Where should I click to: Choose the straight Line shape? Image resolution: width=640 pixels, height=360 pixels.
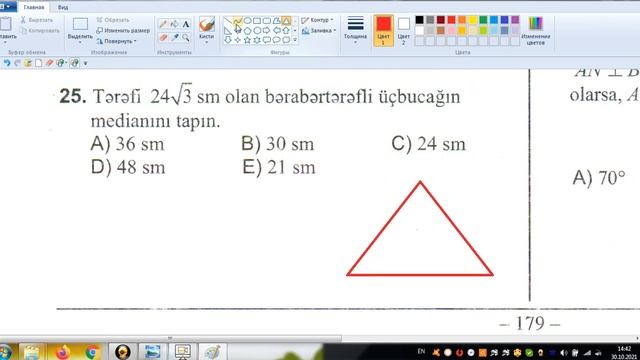pos(228,21)
